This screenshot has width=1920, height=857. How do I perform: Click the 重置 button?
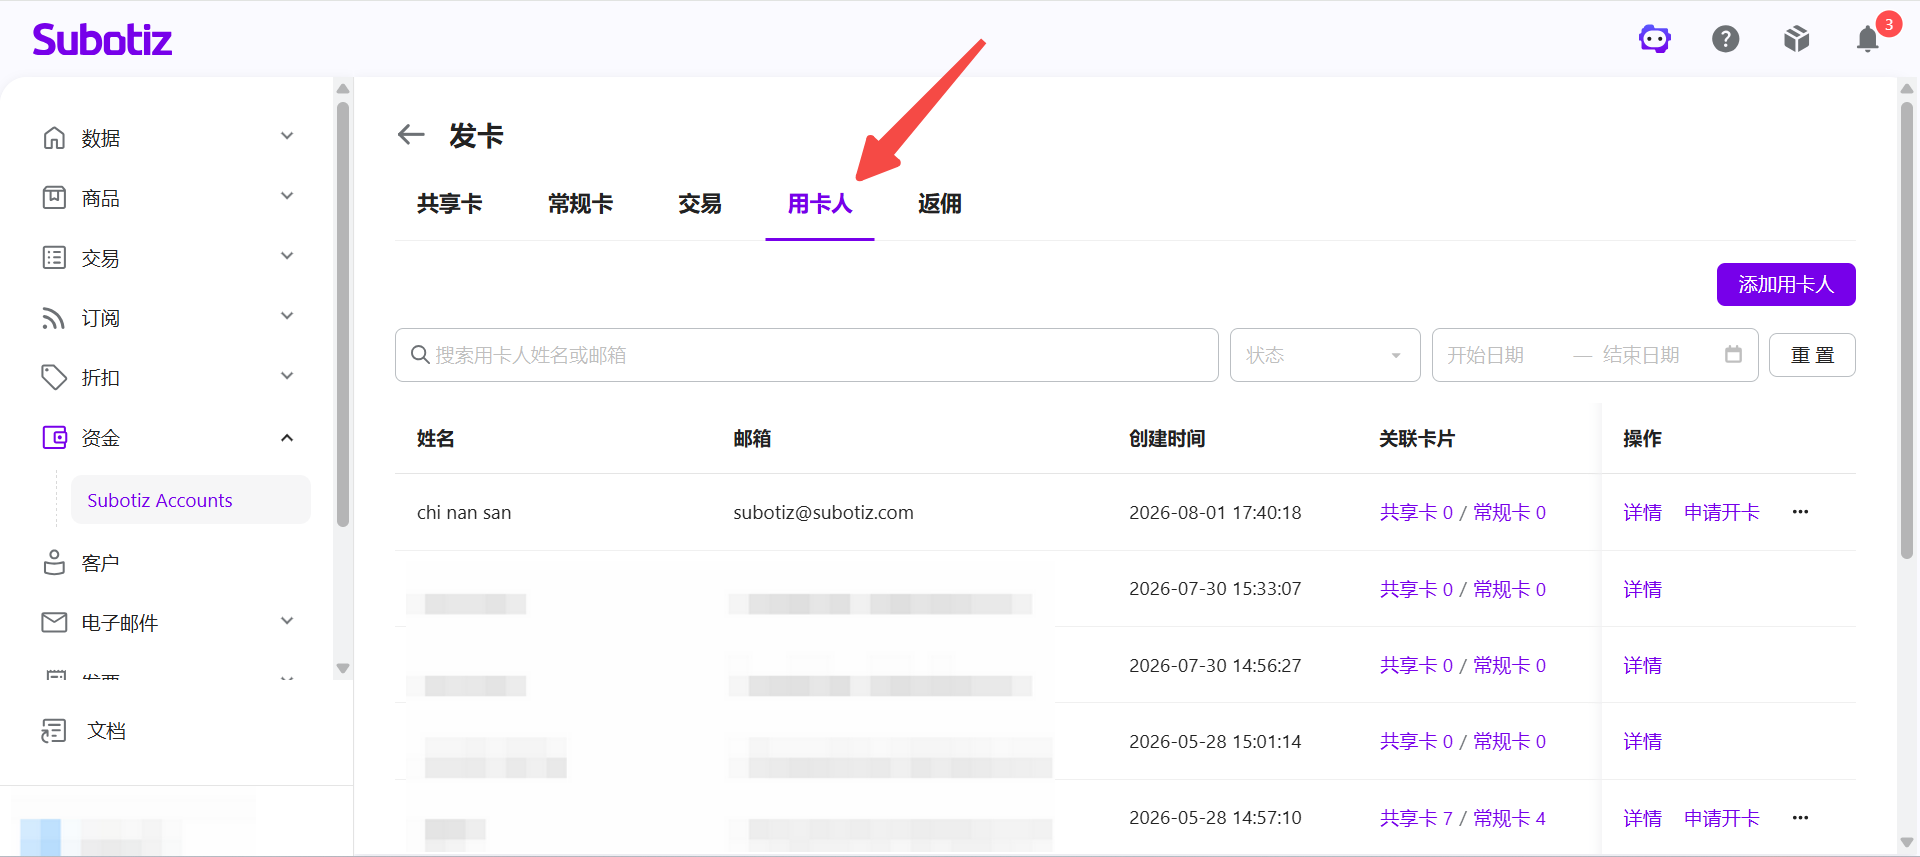[x=1812, y=355]
